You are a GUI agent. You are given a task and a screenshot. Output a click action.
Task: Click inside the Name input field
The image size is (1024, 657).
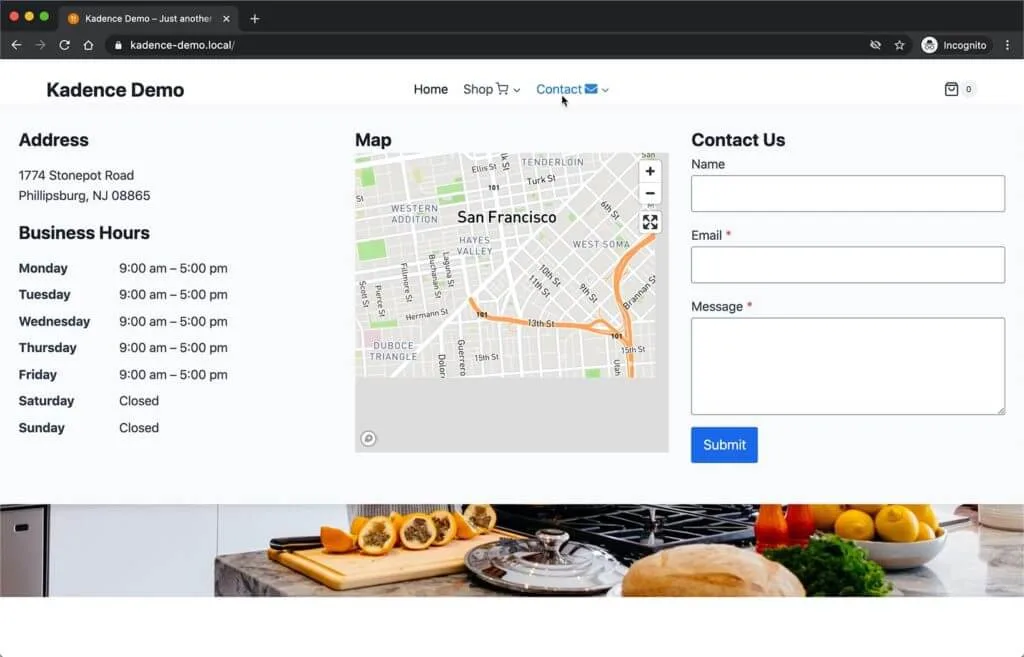pyautogui.click(x=847, y=194)
